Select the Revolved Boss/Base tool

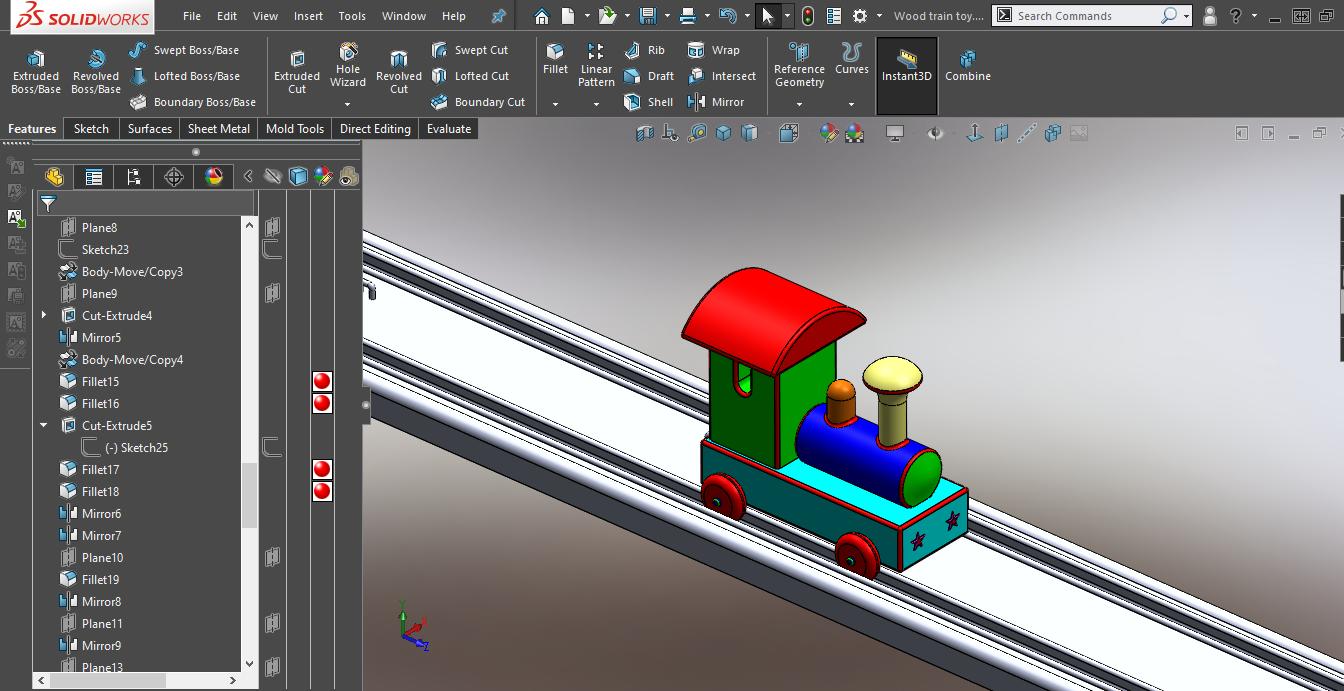pos(96,71)
